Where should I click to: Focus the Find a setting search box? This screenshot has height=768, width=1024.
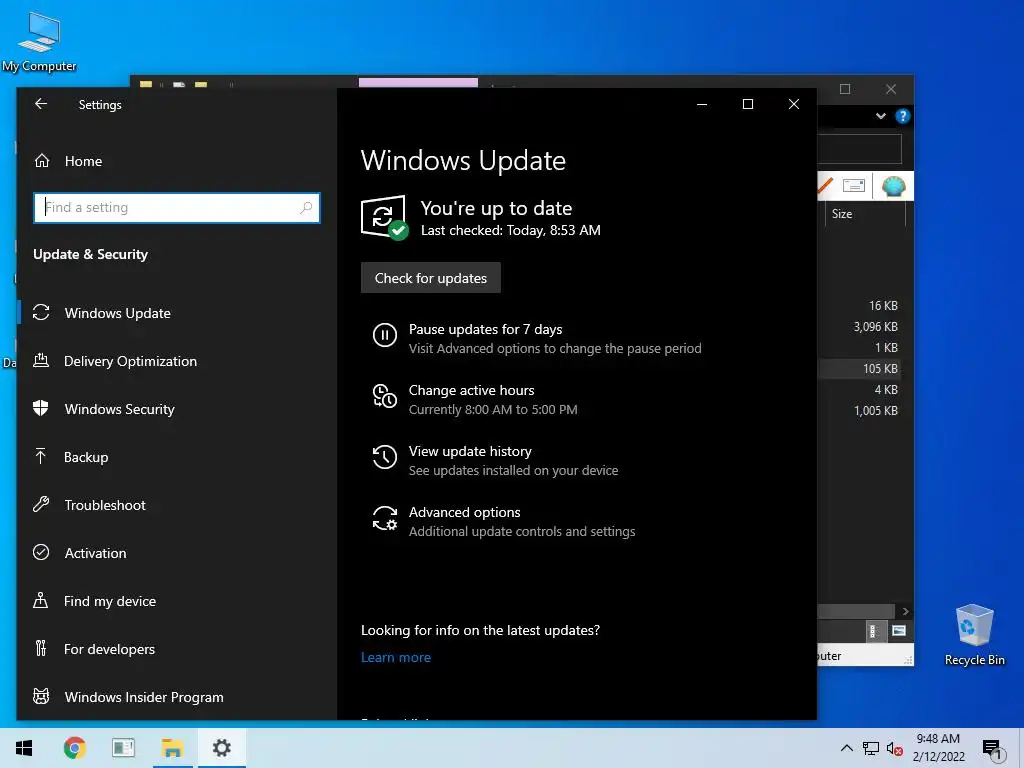[x=176, y=208]
